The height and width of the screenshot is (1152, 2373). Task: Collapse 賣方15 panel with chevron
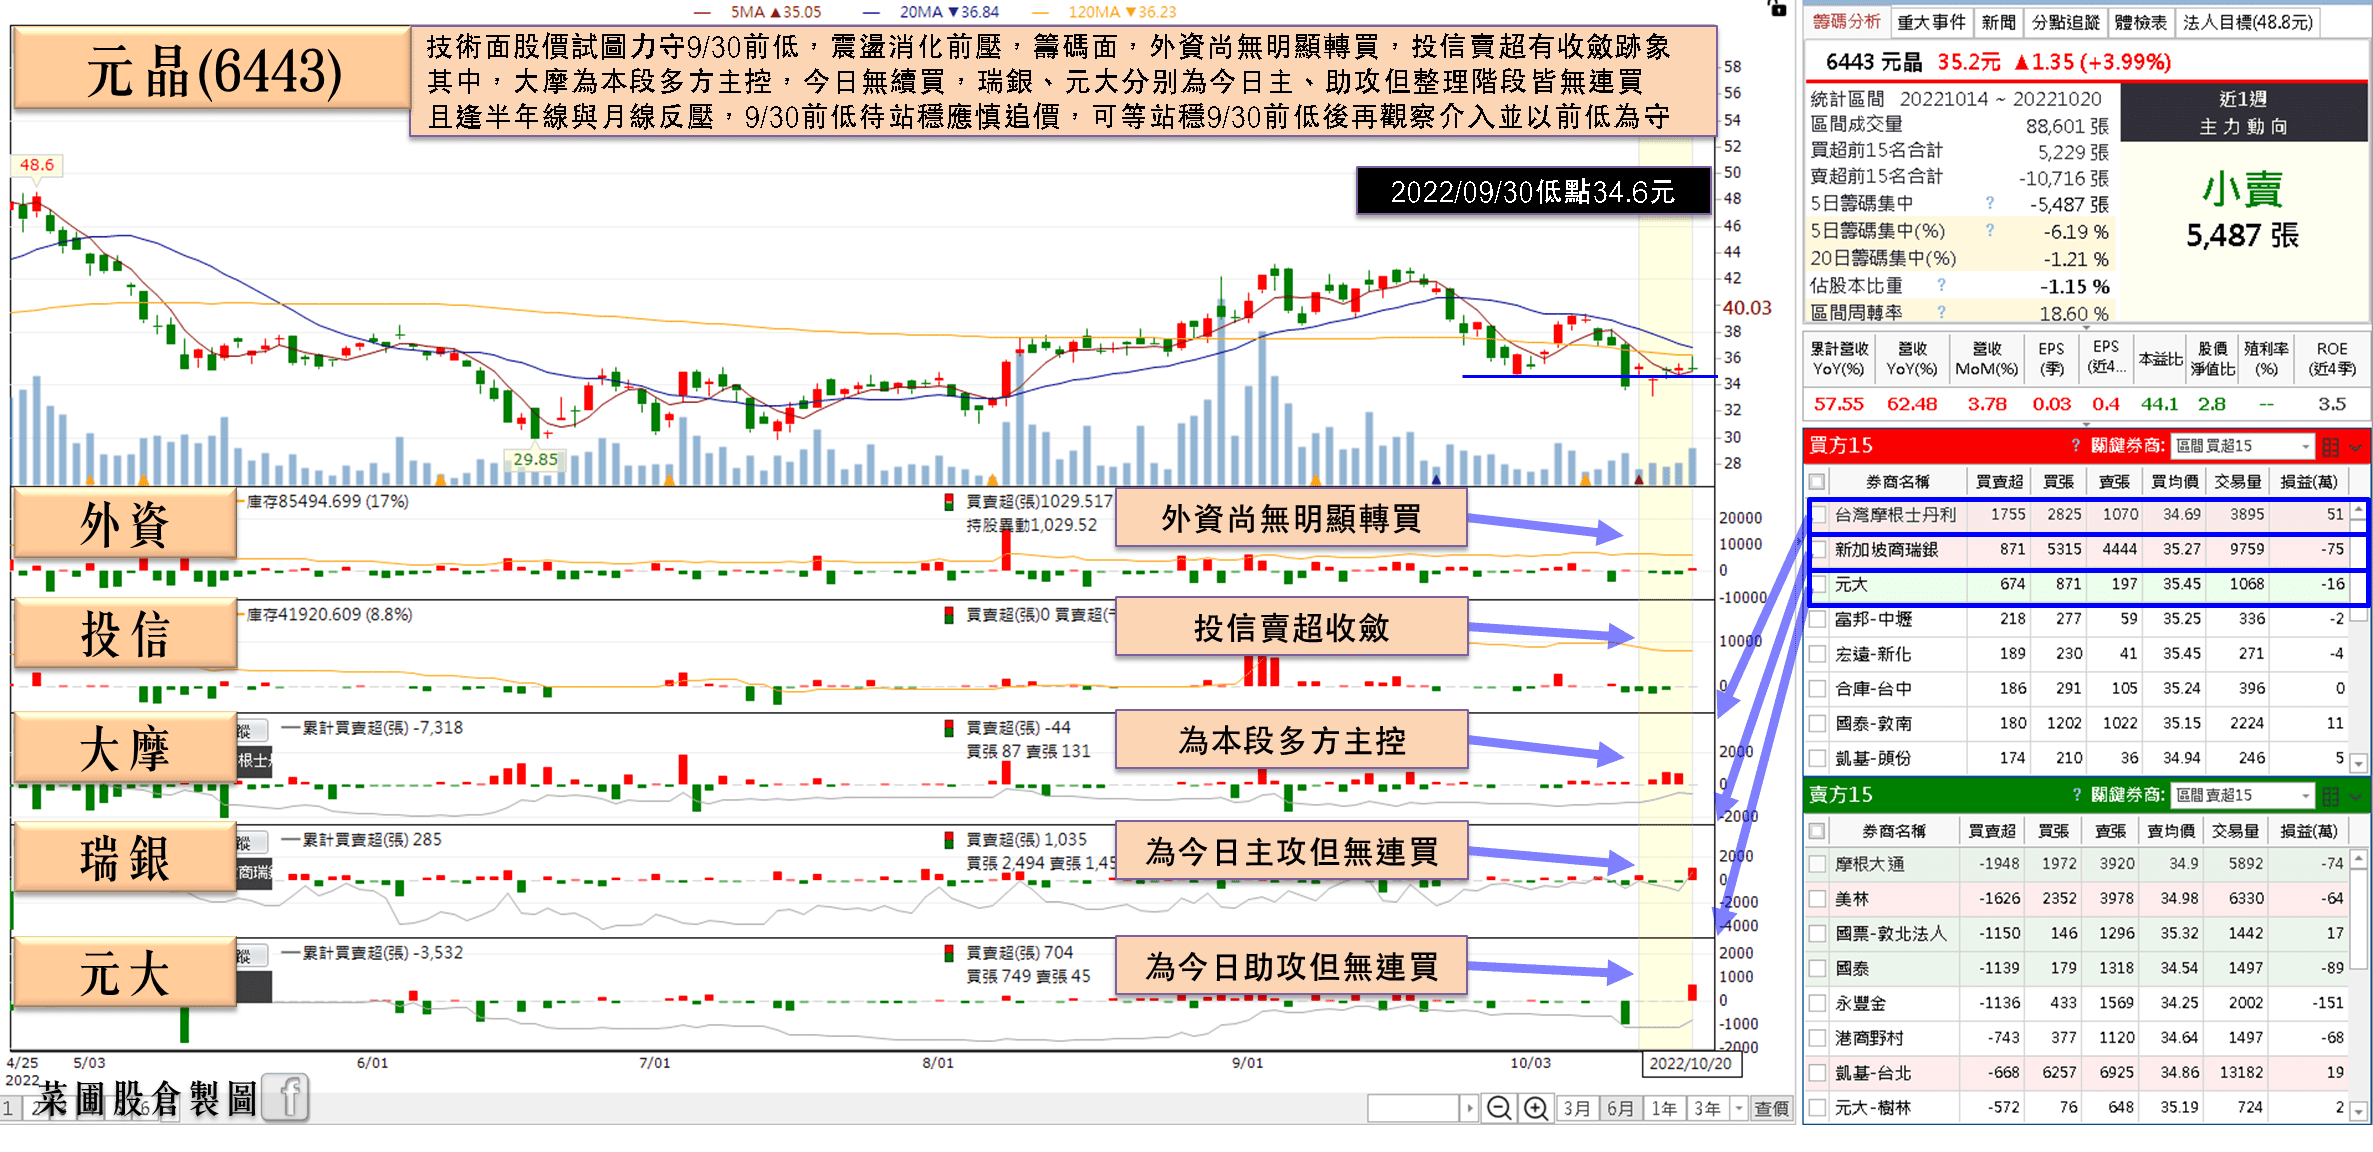(2356, 796)
